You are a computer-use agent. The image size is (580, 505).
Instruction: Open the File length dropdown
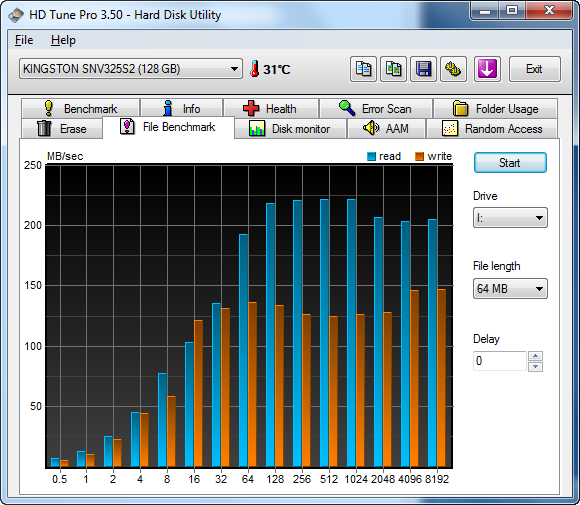pyautogui.click(x=510, y=289)
